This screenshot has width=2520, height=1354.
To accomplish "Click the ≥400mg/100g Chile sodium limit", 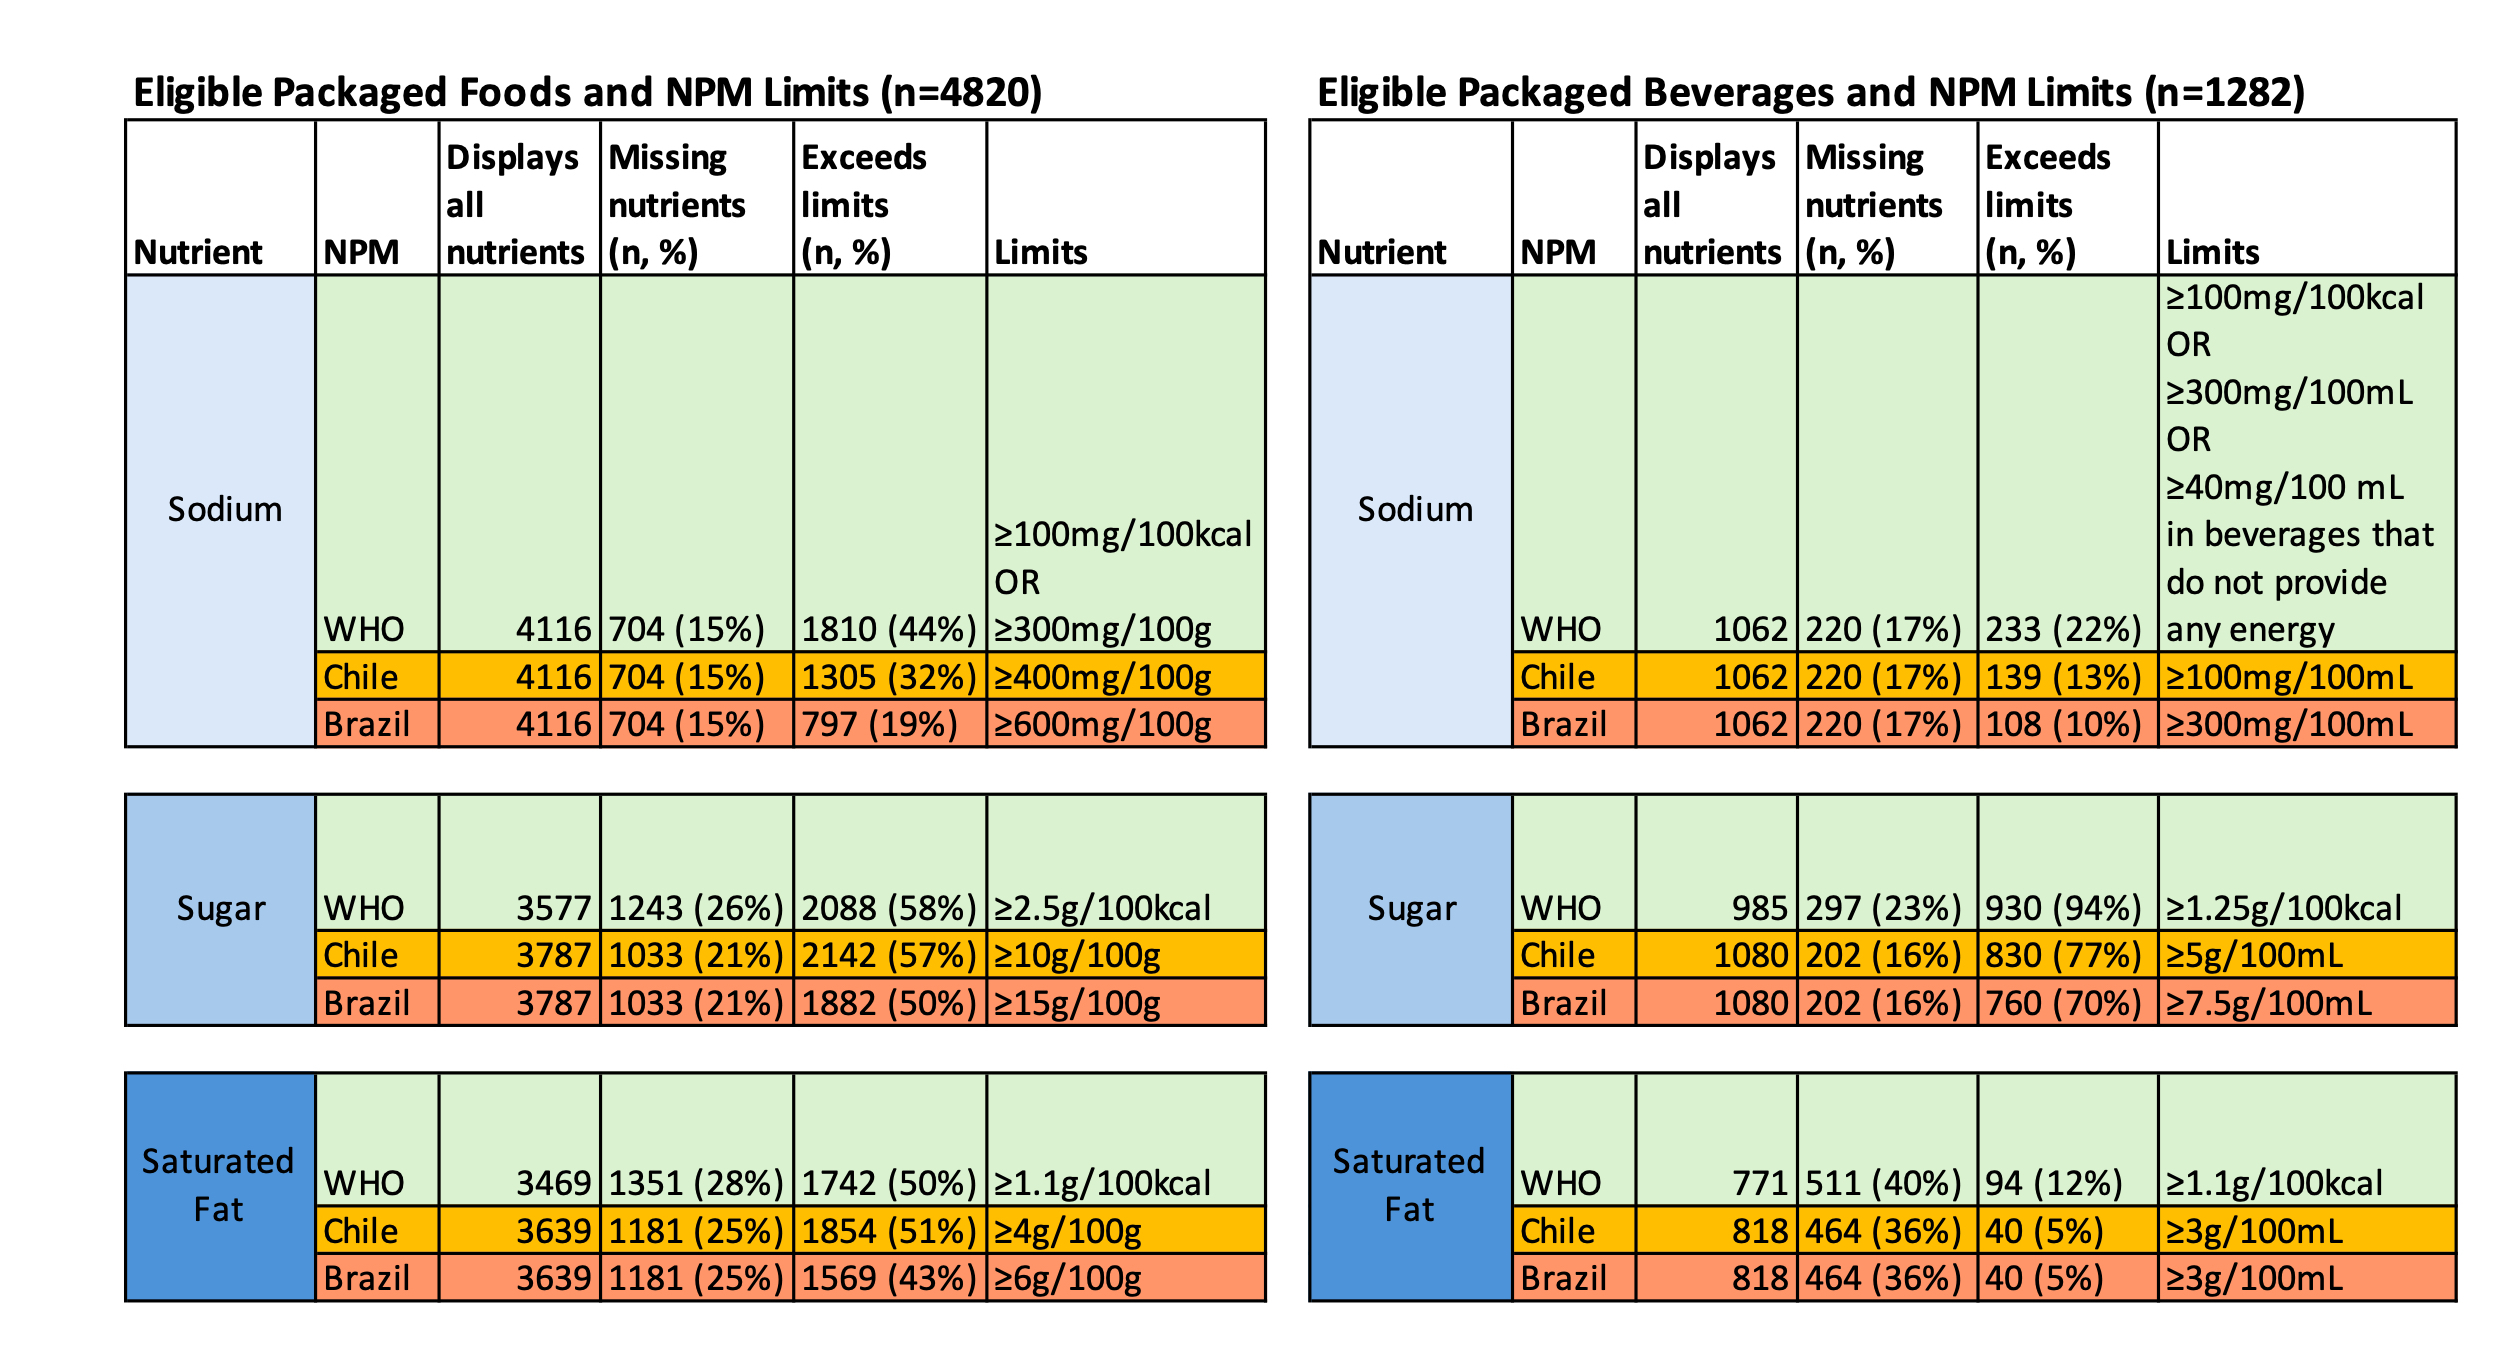I will pos(1102,677).
